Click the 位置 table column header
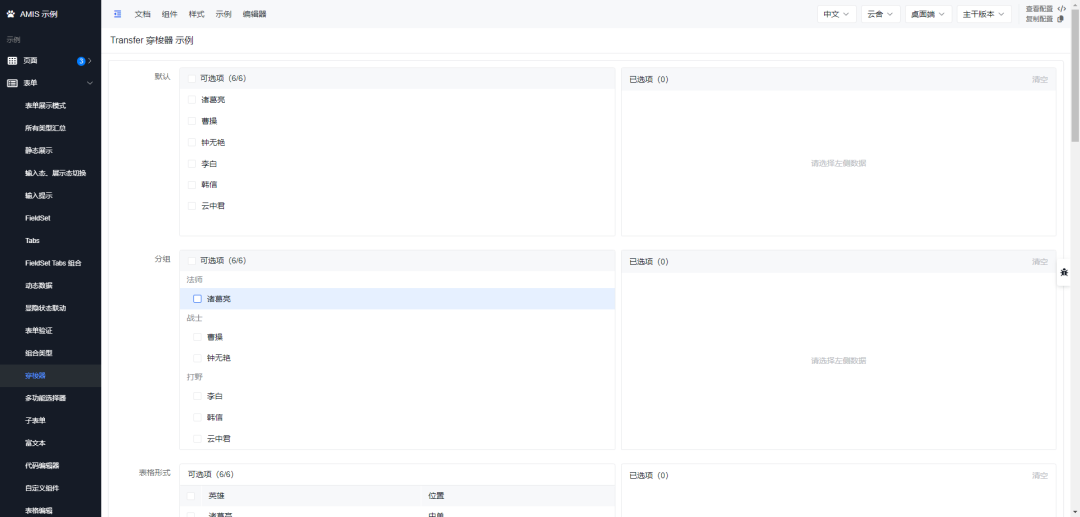Image resolution: width=1080 pixels, height=517 pixels. [x=436, y=496]
